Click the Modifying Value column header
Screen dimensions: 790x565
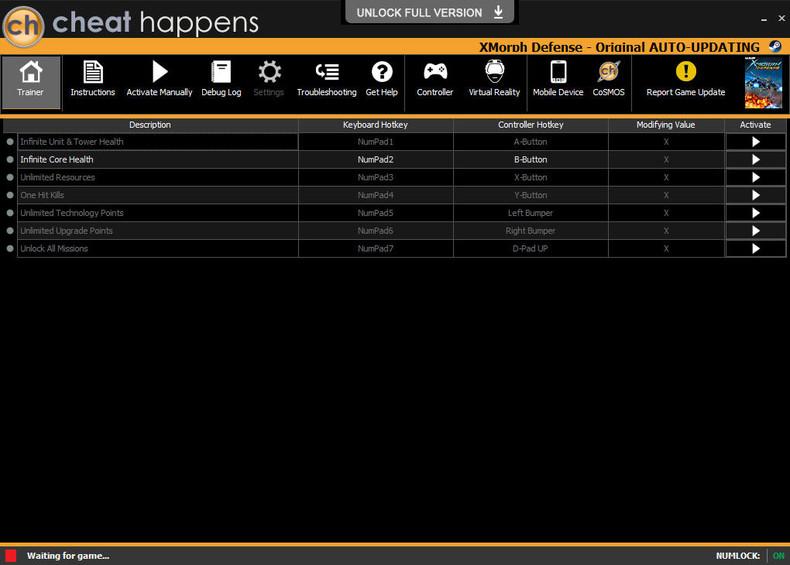666,125
